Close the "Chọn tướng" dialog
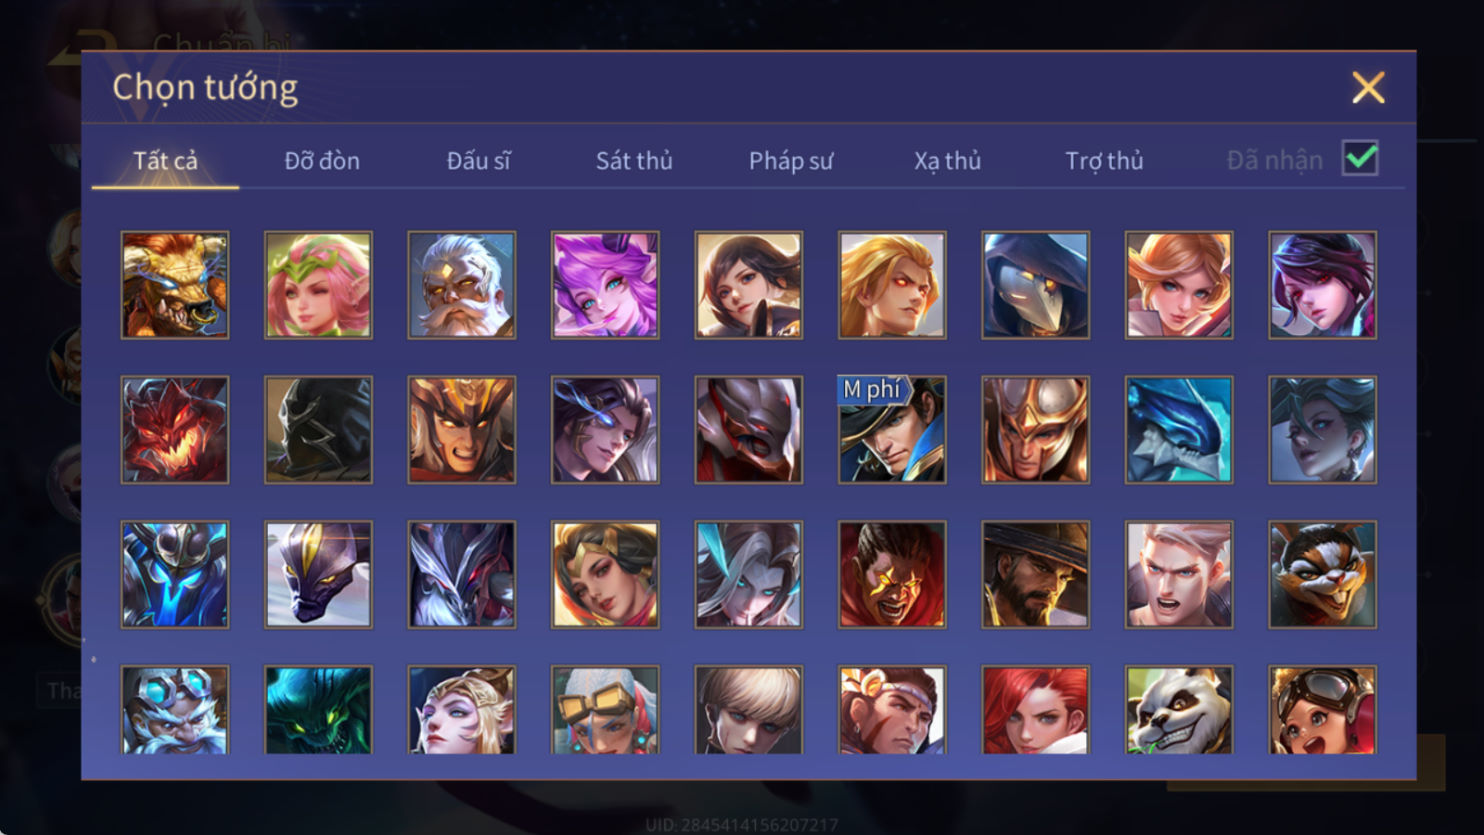1484x835 pixels. (1368, 88)
